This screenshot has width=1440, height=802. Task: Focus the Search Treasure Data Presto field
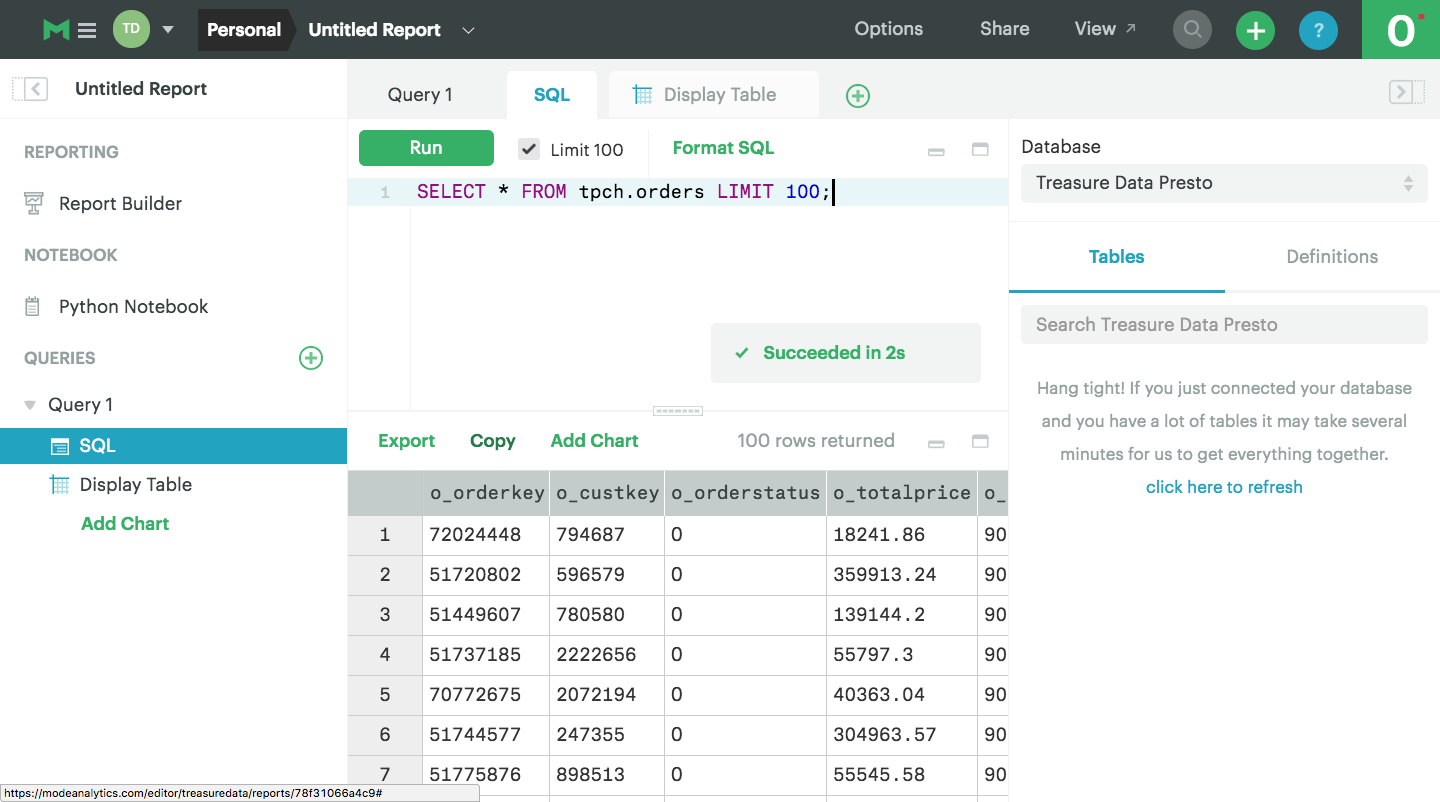1224,325
